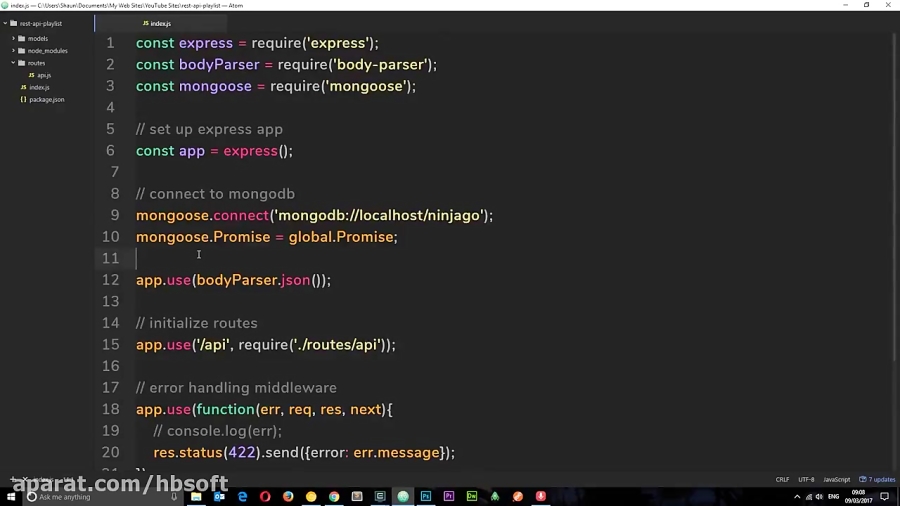Image resolution: width=900 pixels, height=506 pixels.
Task: Click line number 9 in the gutter
Action: 115,215
